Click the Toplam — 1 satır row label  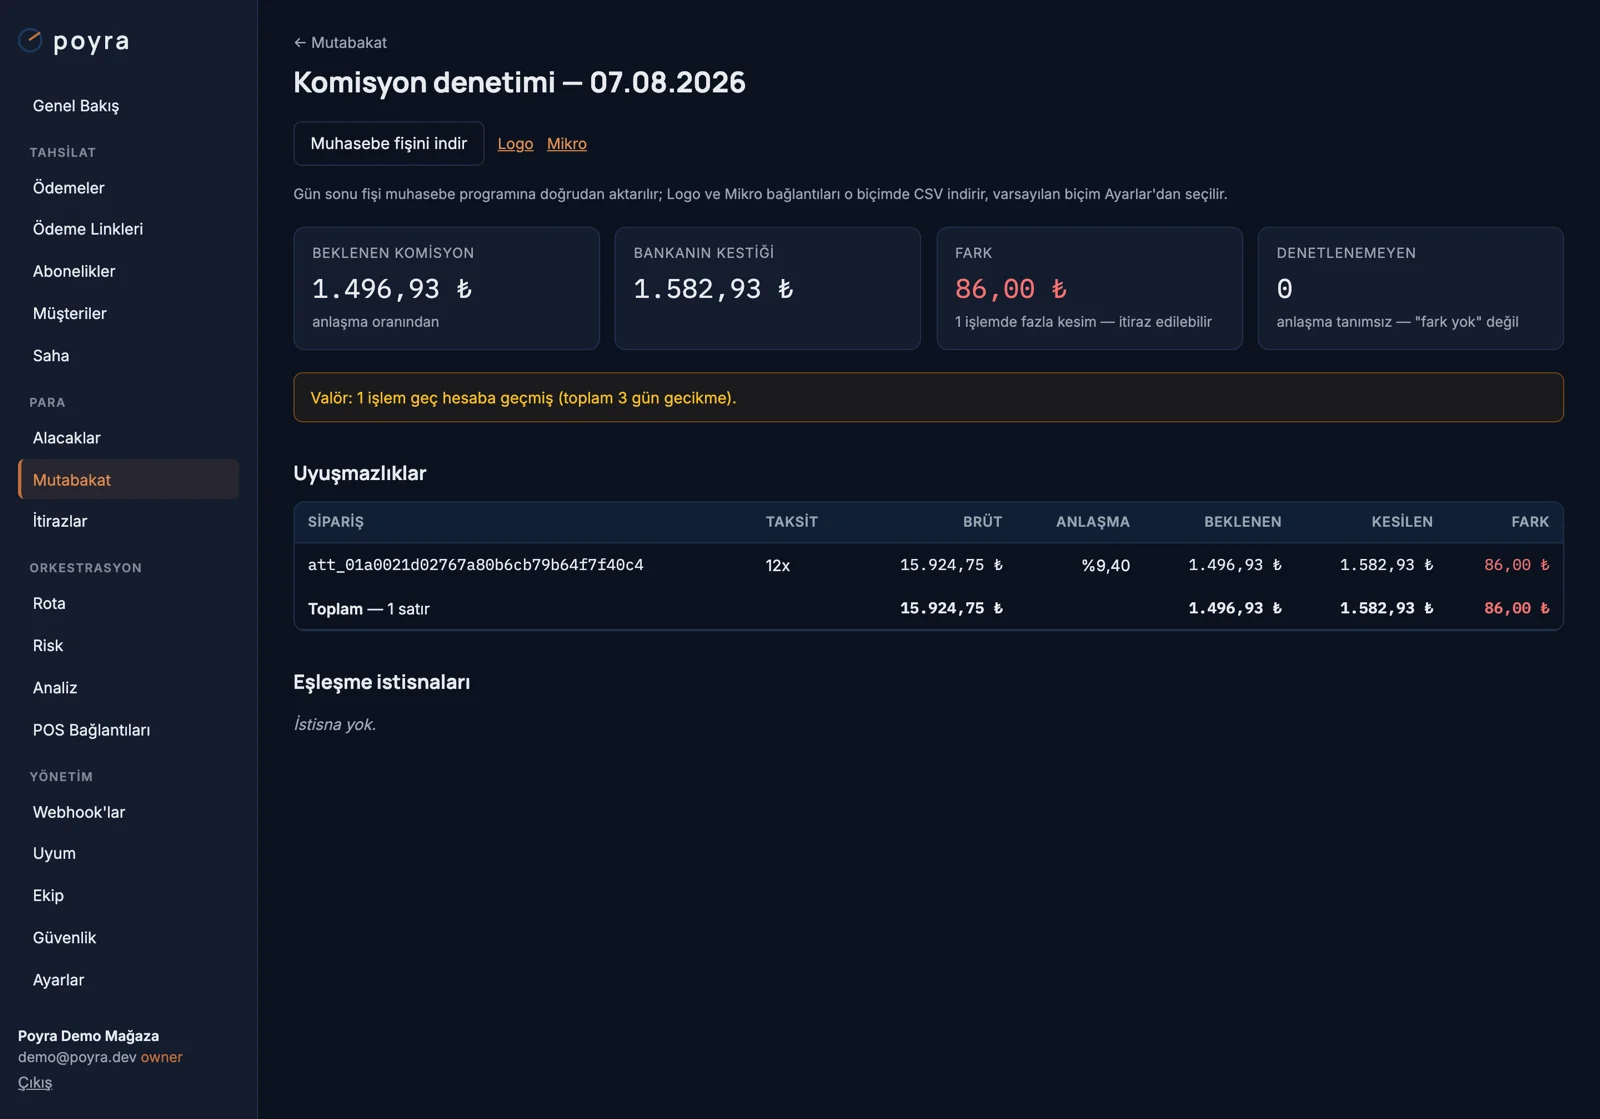[368, 608]
